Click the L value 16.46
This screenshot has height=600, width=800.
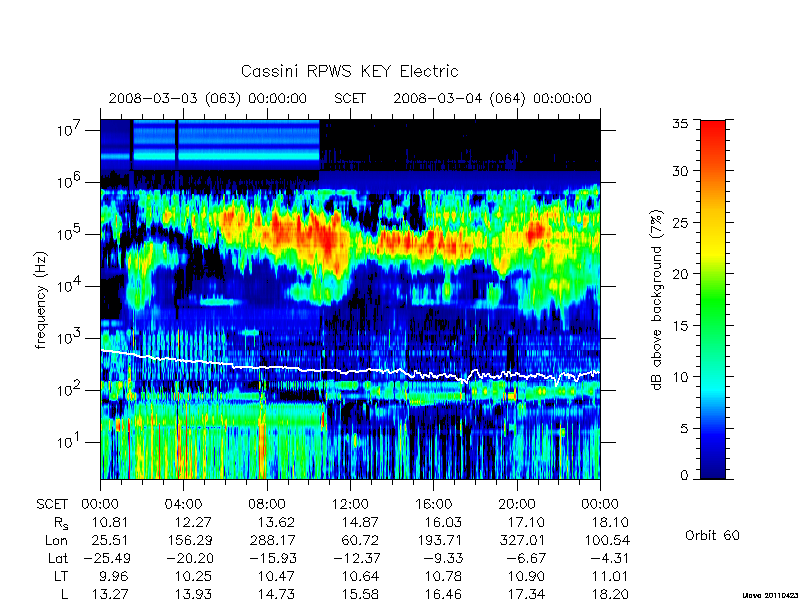tap(443, 594)
